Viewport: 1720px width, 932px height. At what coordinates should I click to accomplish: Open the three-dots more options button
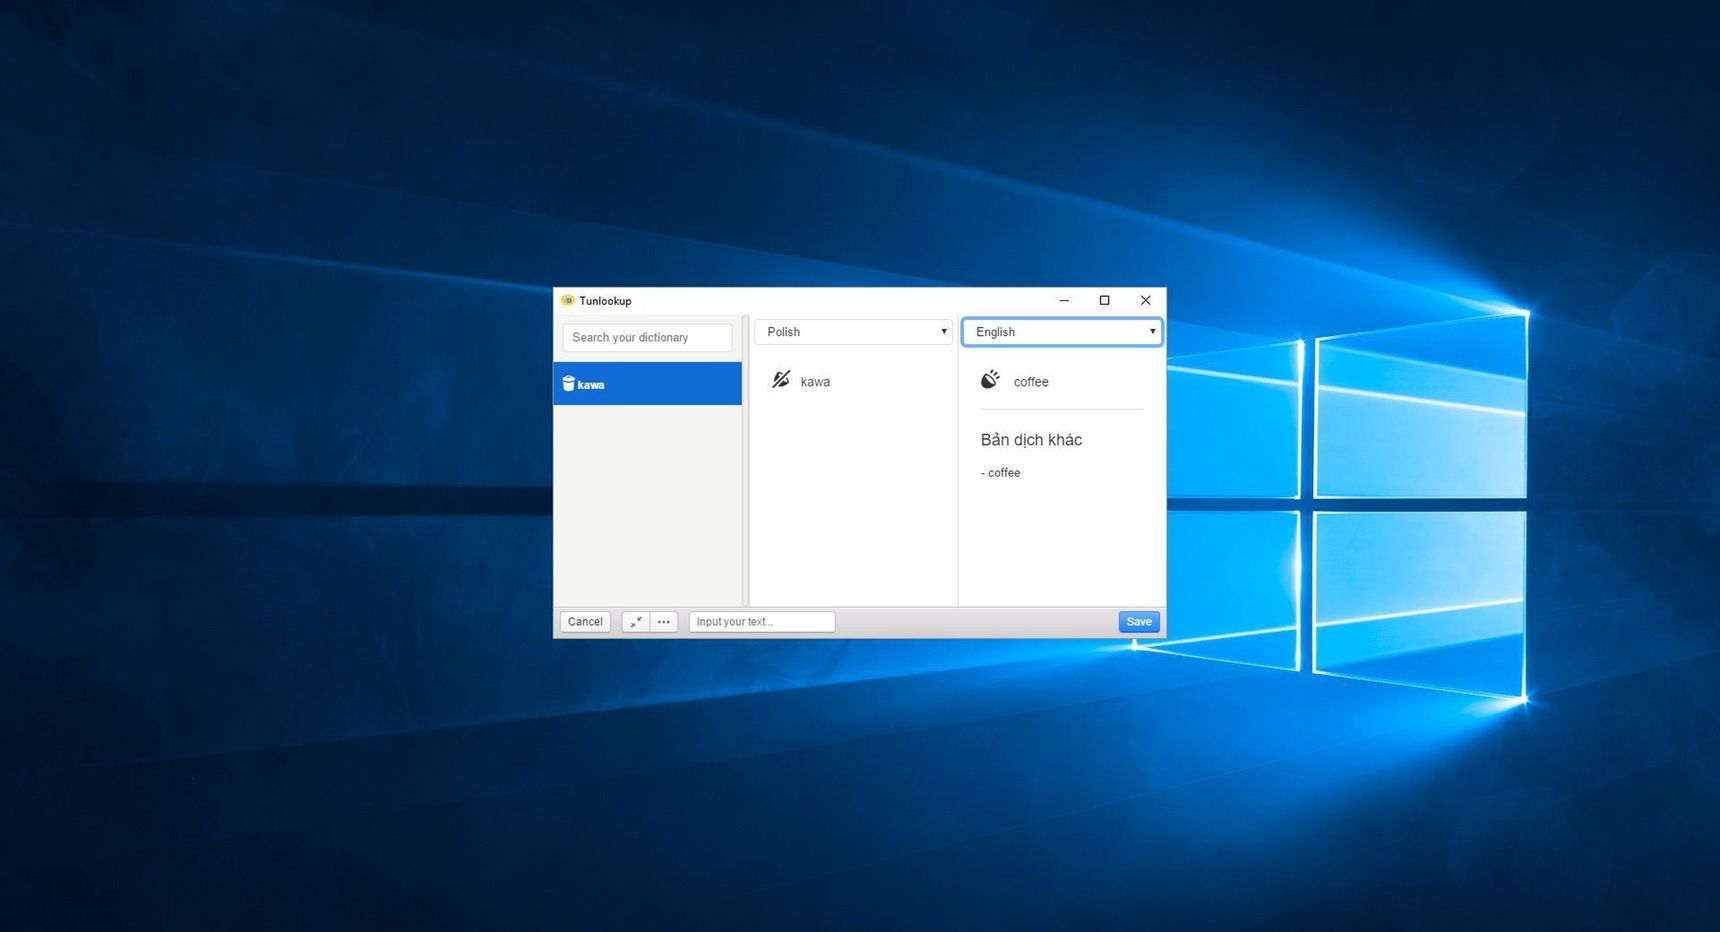click(x=664, y=622)
